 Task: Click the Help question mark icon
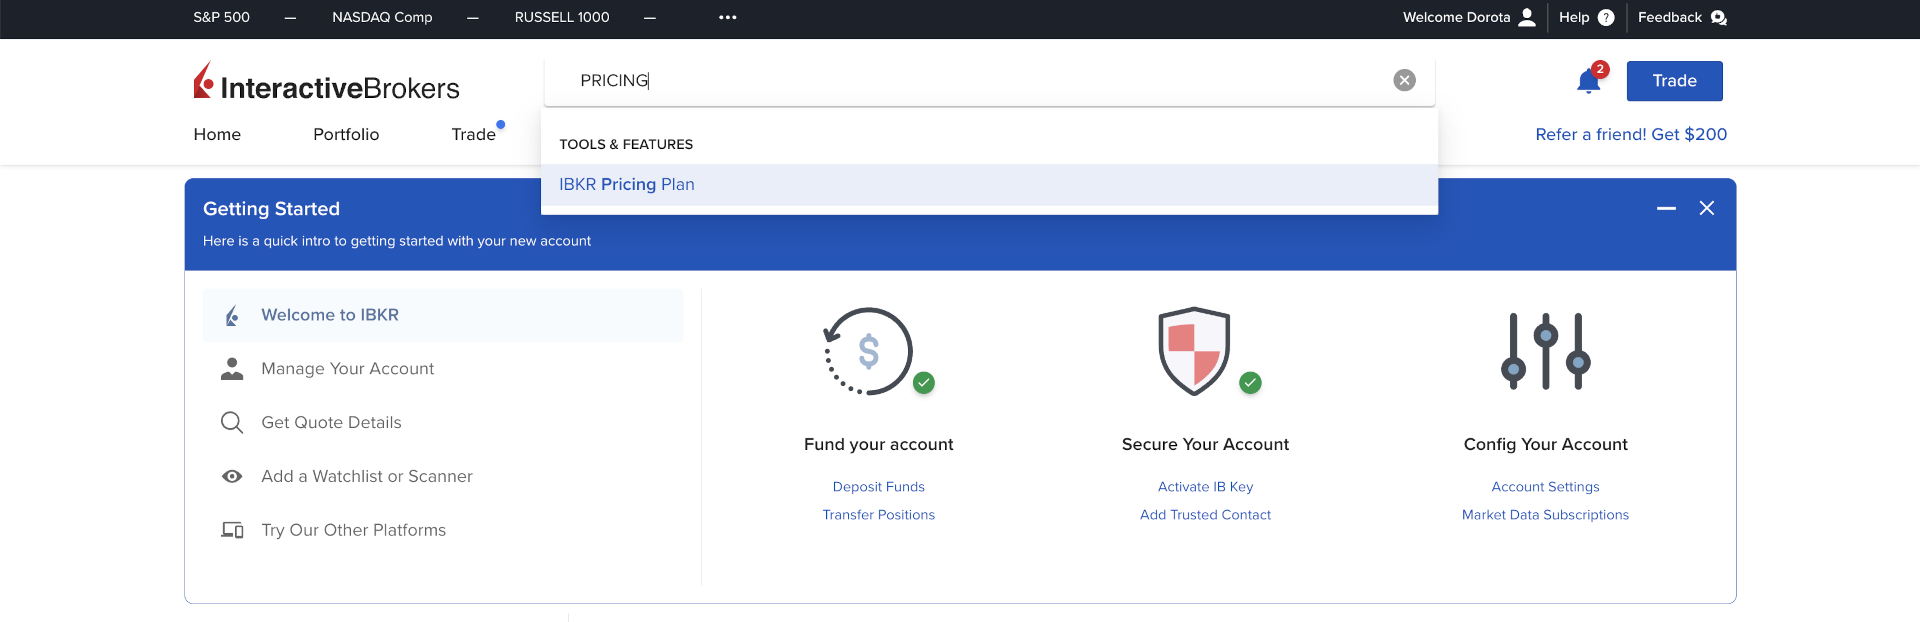click(x=1606, y=17)
